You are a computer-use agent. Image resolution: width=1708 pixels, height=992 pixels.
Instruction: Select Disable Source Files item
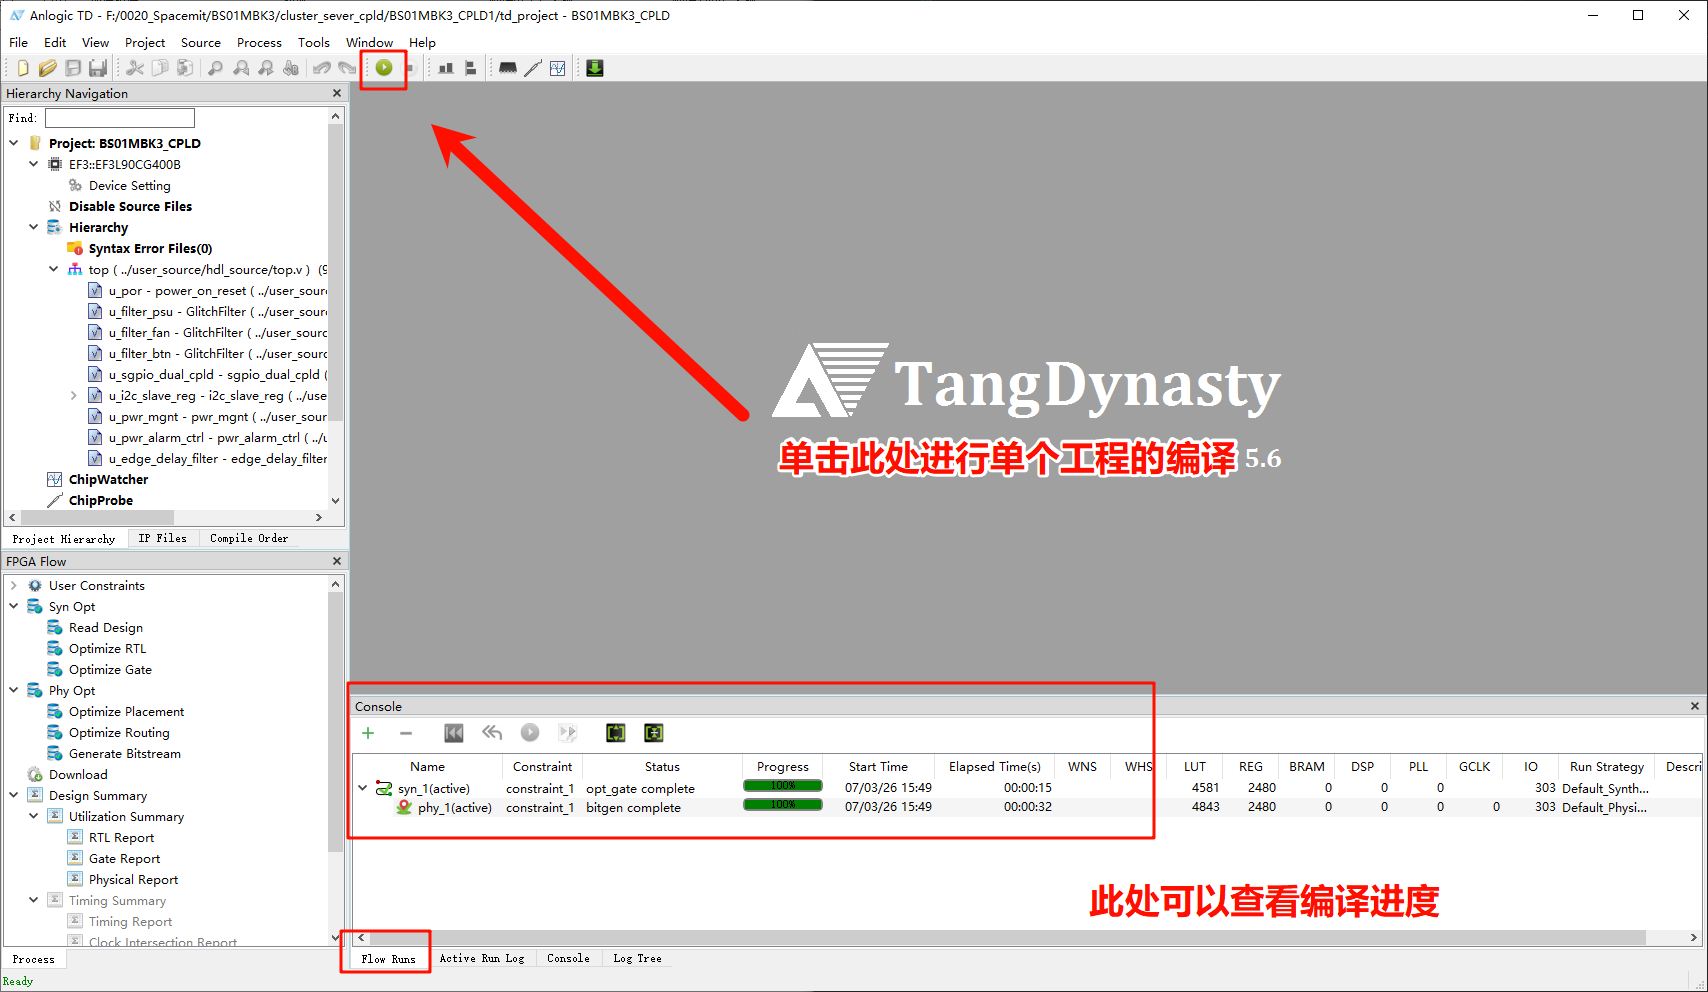[130, 207]
